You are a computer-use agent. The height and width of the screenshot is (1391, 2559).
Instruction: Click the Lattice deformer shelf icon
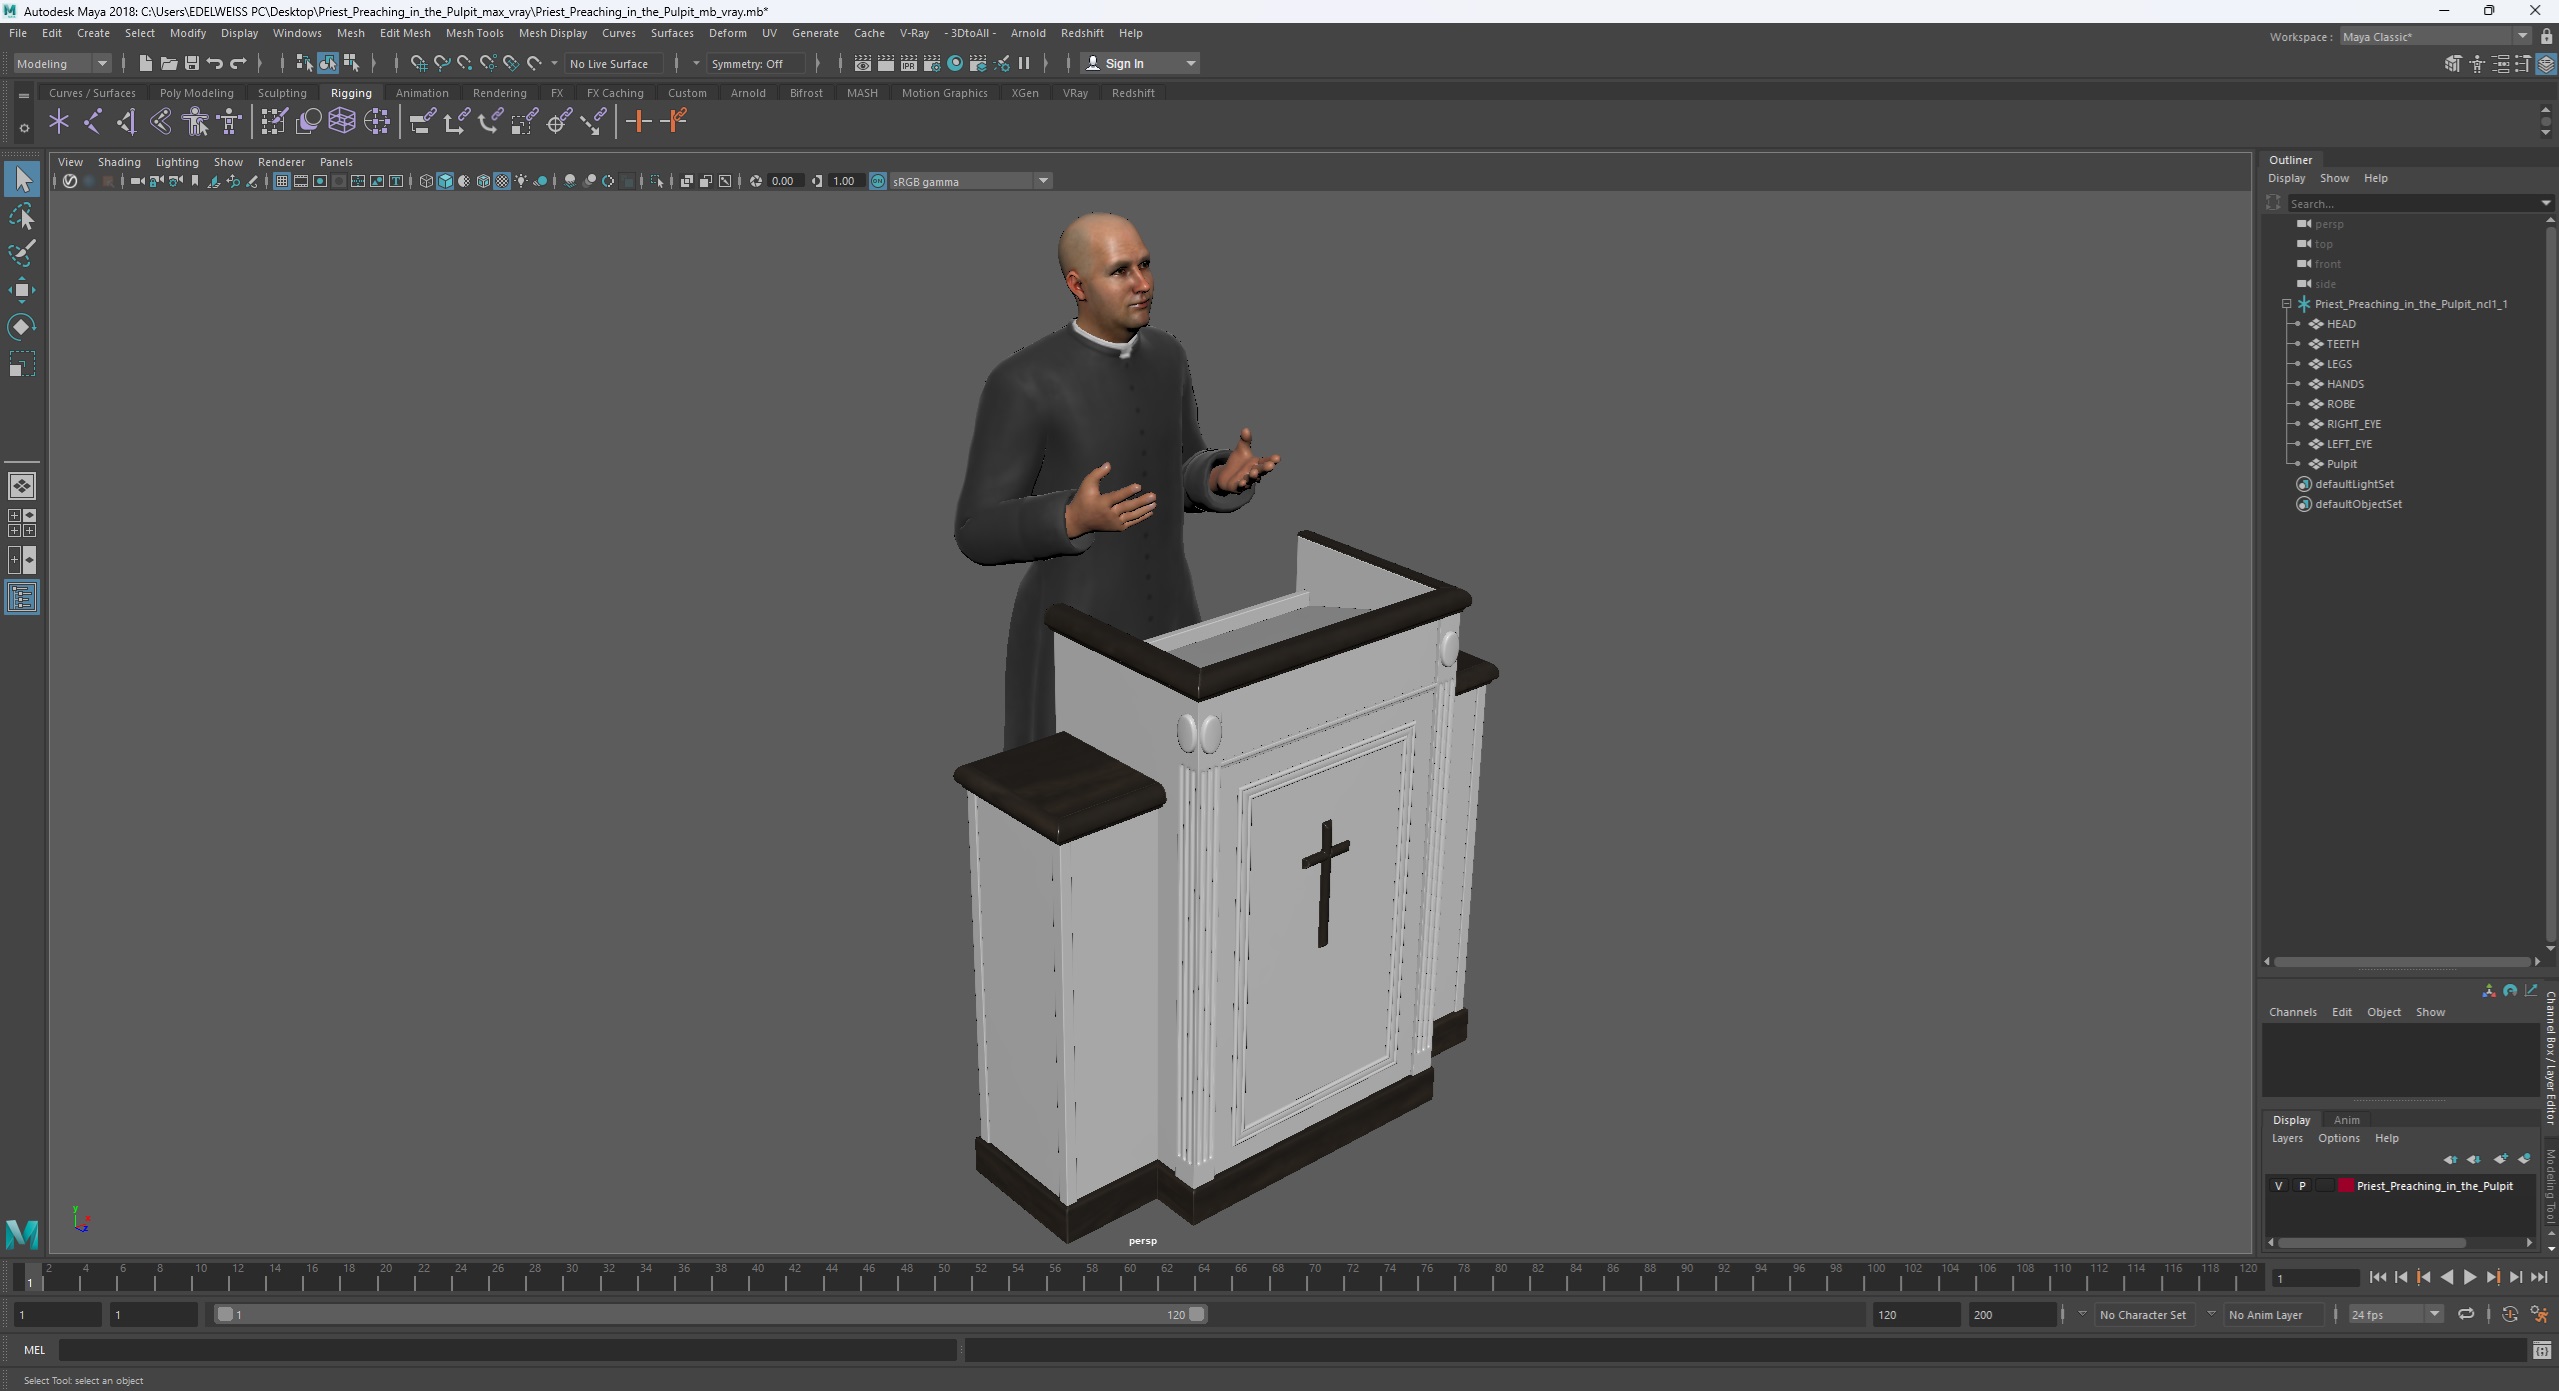(342, 122)
